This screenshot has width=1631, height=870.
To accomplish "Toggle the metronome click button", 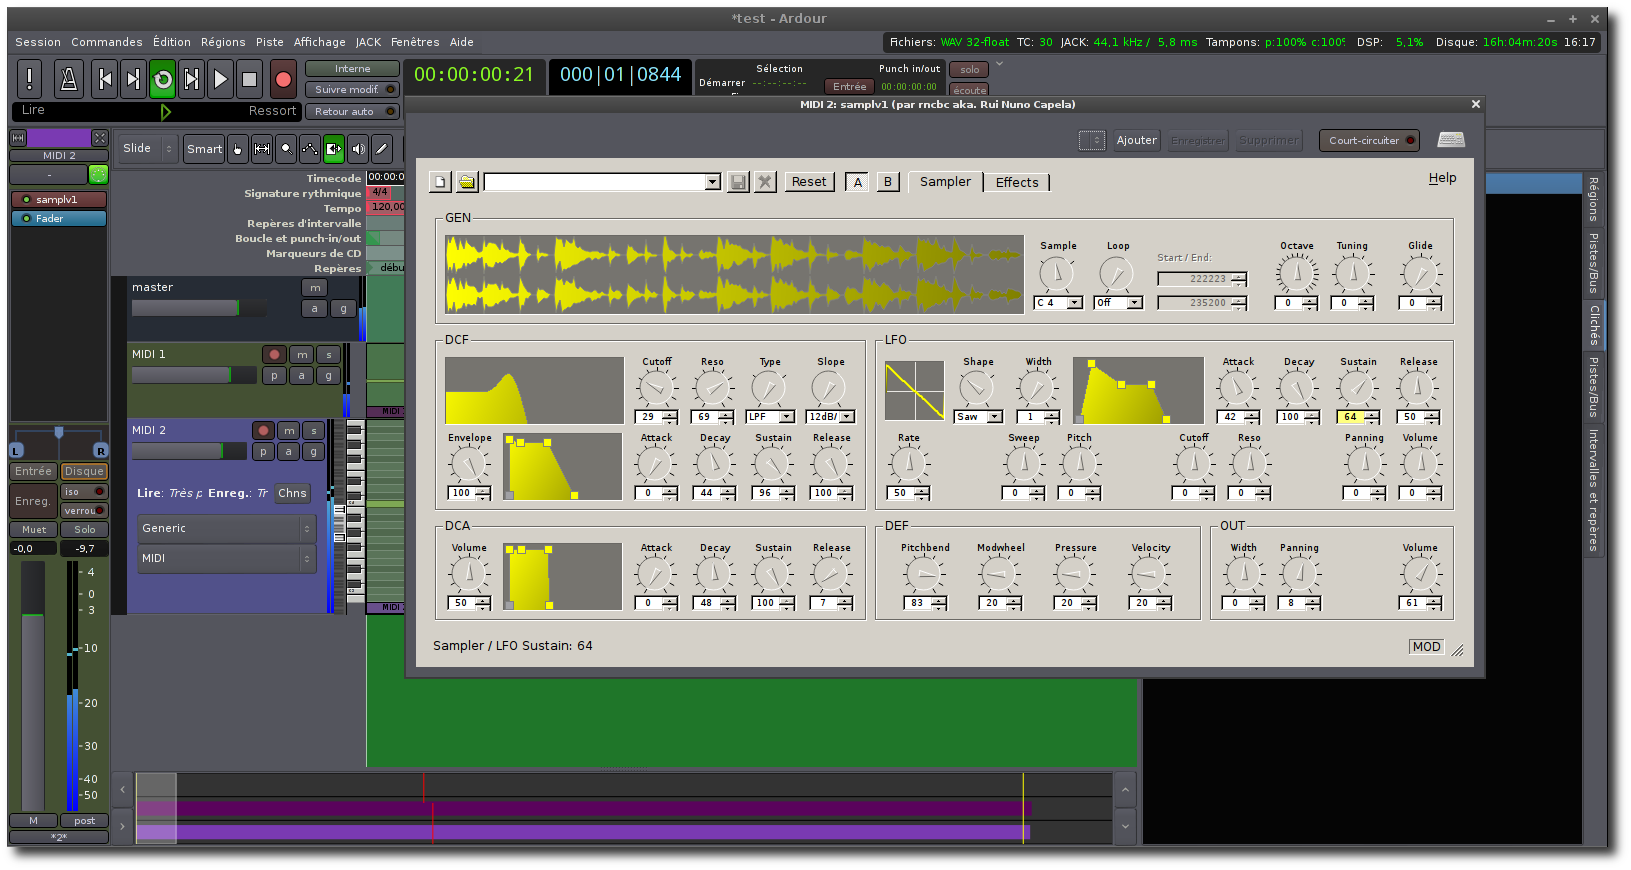I will (69, 79).
